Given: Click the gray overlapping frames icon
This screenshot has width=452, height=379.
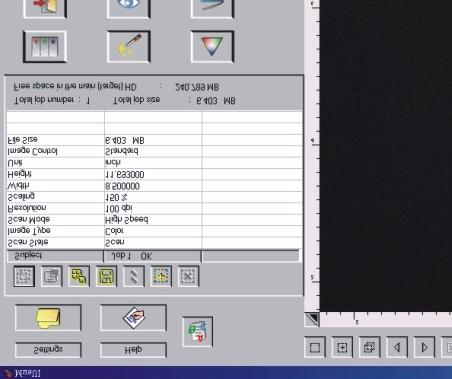Looking at the screenshot, I should point(51,276).
